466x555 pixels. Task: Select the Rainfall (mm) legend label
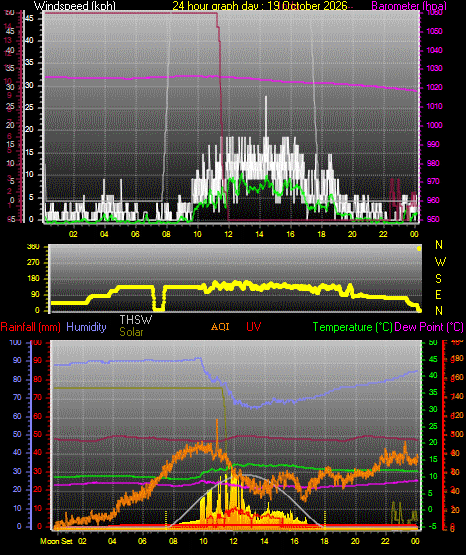[30, 327]
